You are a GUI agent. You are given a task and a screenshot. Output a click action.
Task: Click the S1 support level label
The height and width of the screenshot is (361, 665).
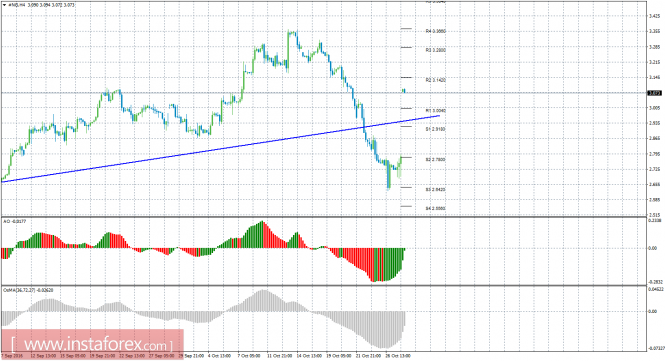[436, 129]
